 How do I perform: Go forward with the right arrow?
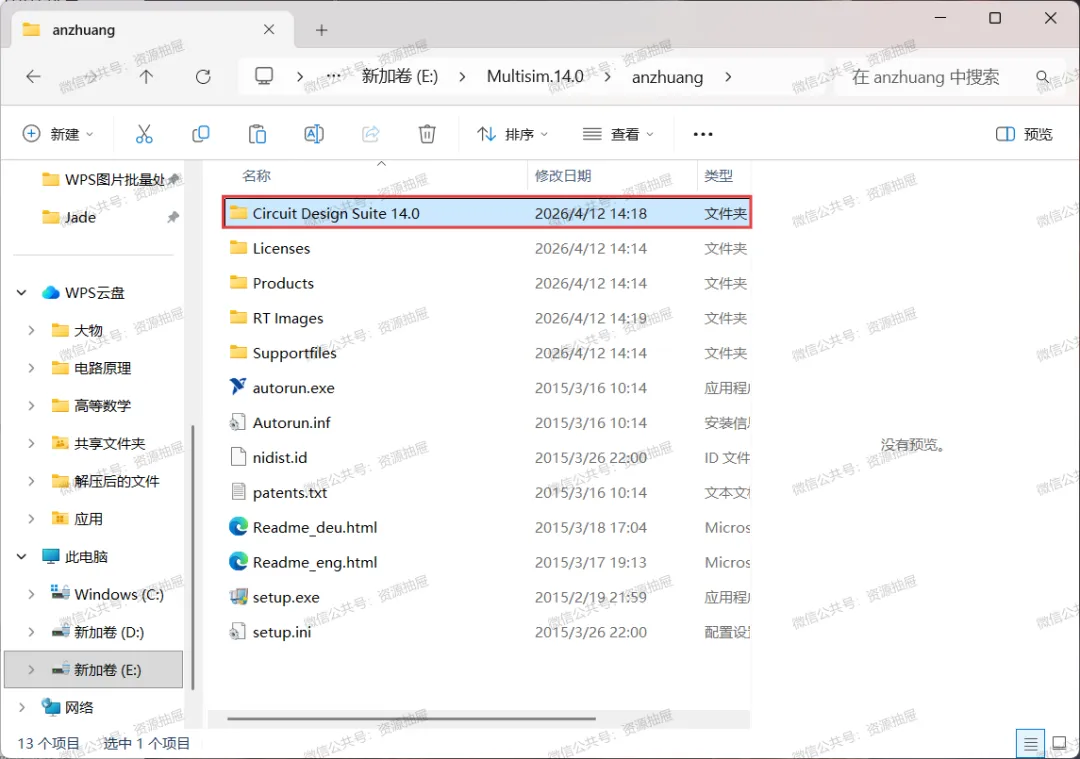pyautogui.click(x=90, y=76)
